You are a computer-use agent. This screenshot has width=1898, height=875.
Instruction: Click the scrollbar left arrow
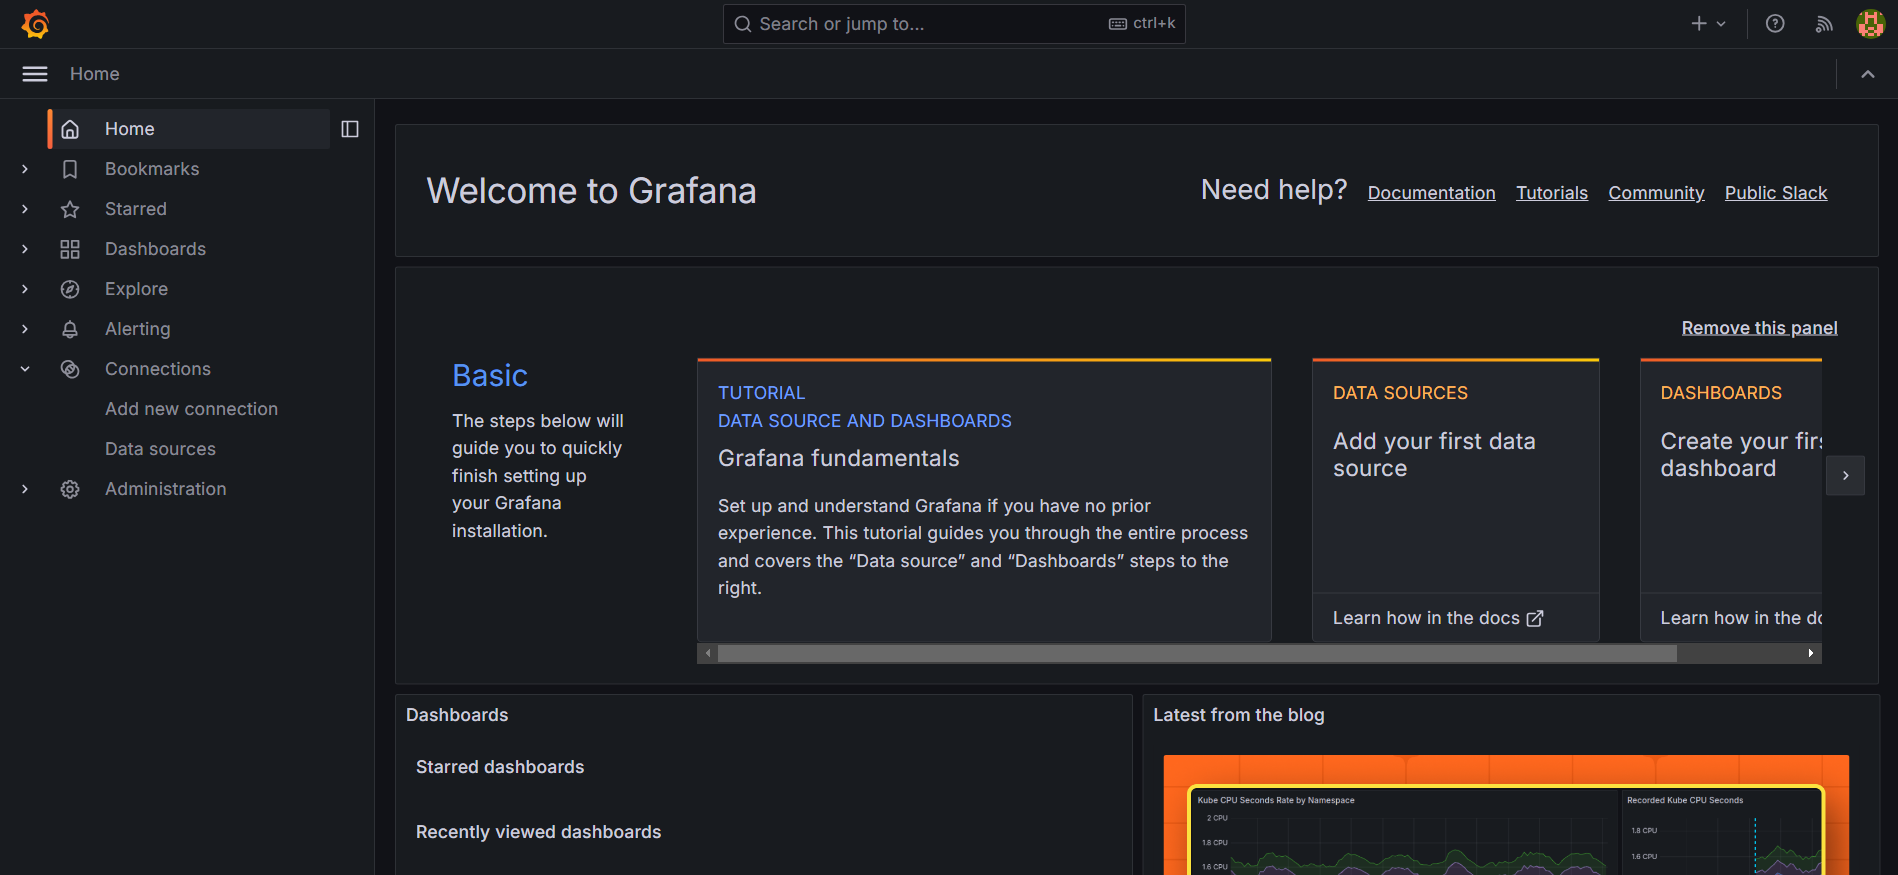click(x=708, y=653)
